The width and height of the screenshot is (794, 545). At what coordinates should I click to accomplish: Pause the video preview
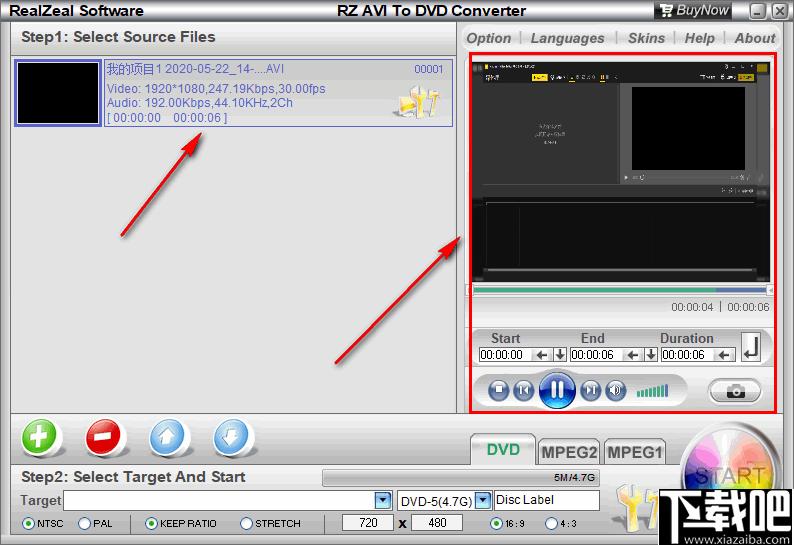(x=557, y=390)
